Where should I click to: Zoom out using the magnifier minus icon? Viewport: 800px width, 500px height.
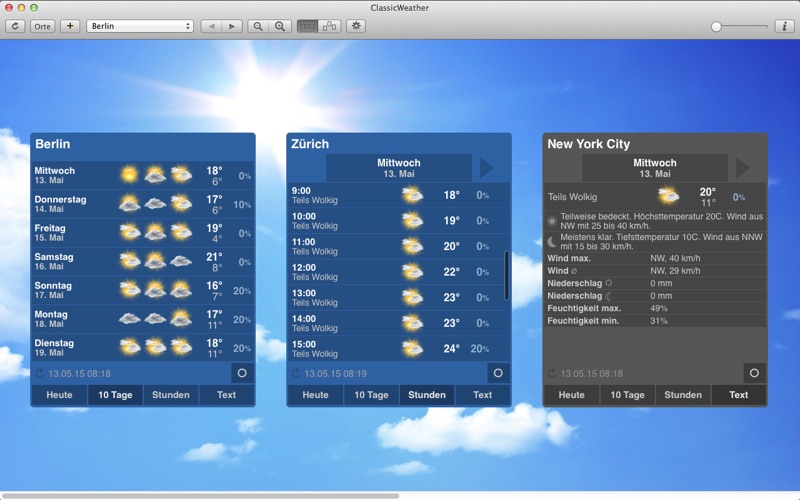[258, 26]
